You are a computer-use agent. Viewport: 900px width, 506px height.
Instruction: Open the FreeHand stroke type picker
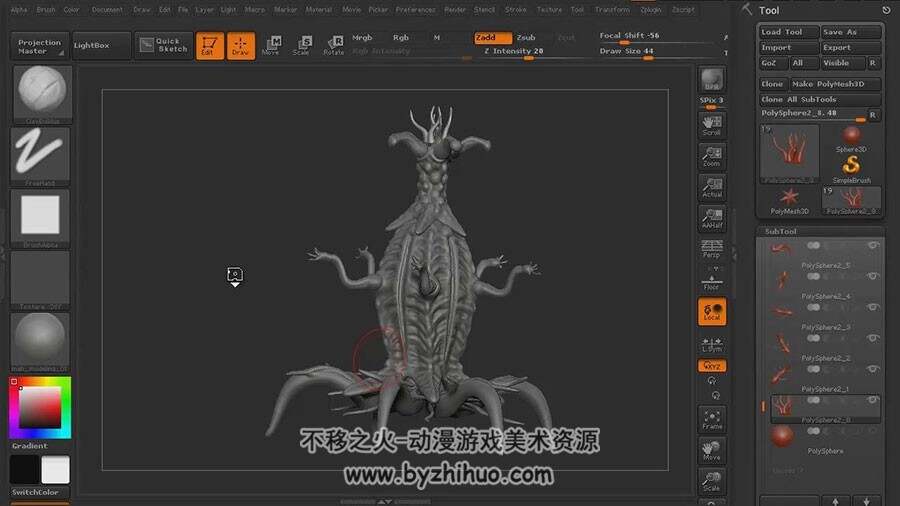click(x=40, y=155)
